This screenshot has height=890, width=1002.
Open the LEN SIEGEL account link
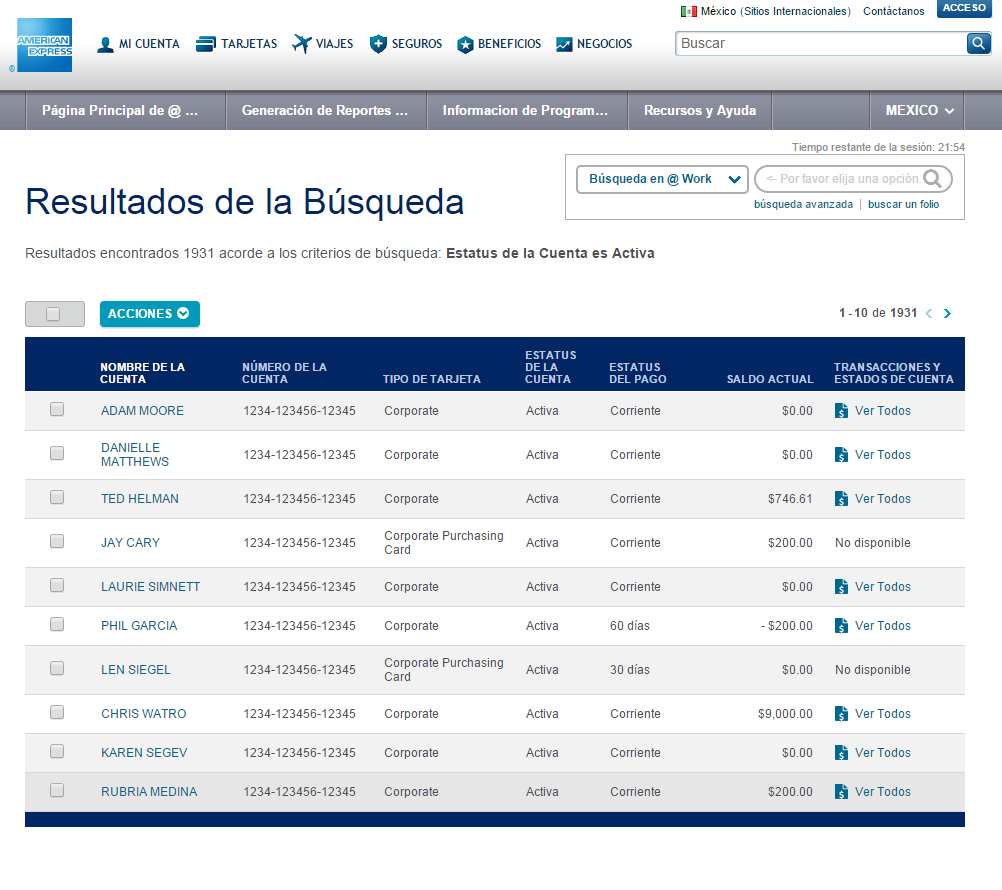pos(135,670)
